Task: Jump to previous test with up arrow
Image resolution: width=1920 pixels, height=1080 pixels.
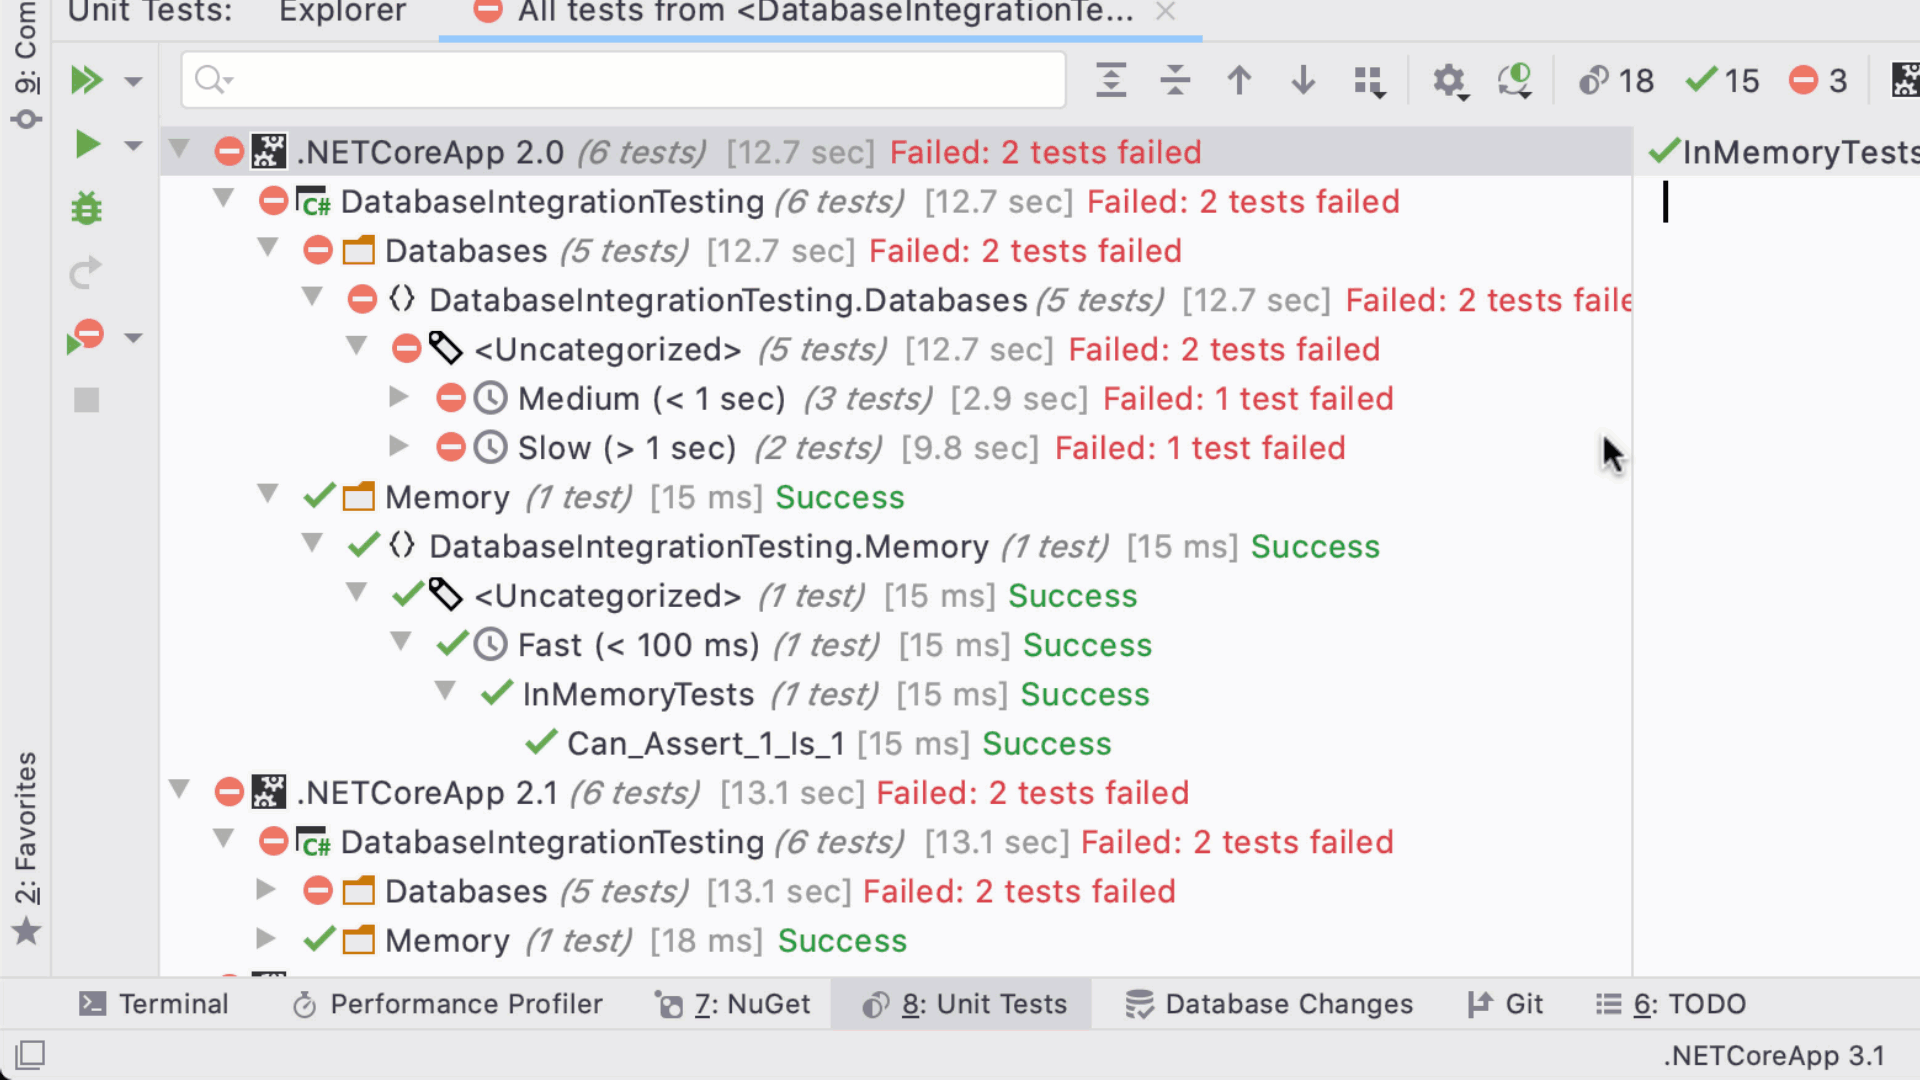Action: [1239, 80]
